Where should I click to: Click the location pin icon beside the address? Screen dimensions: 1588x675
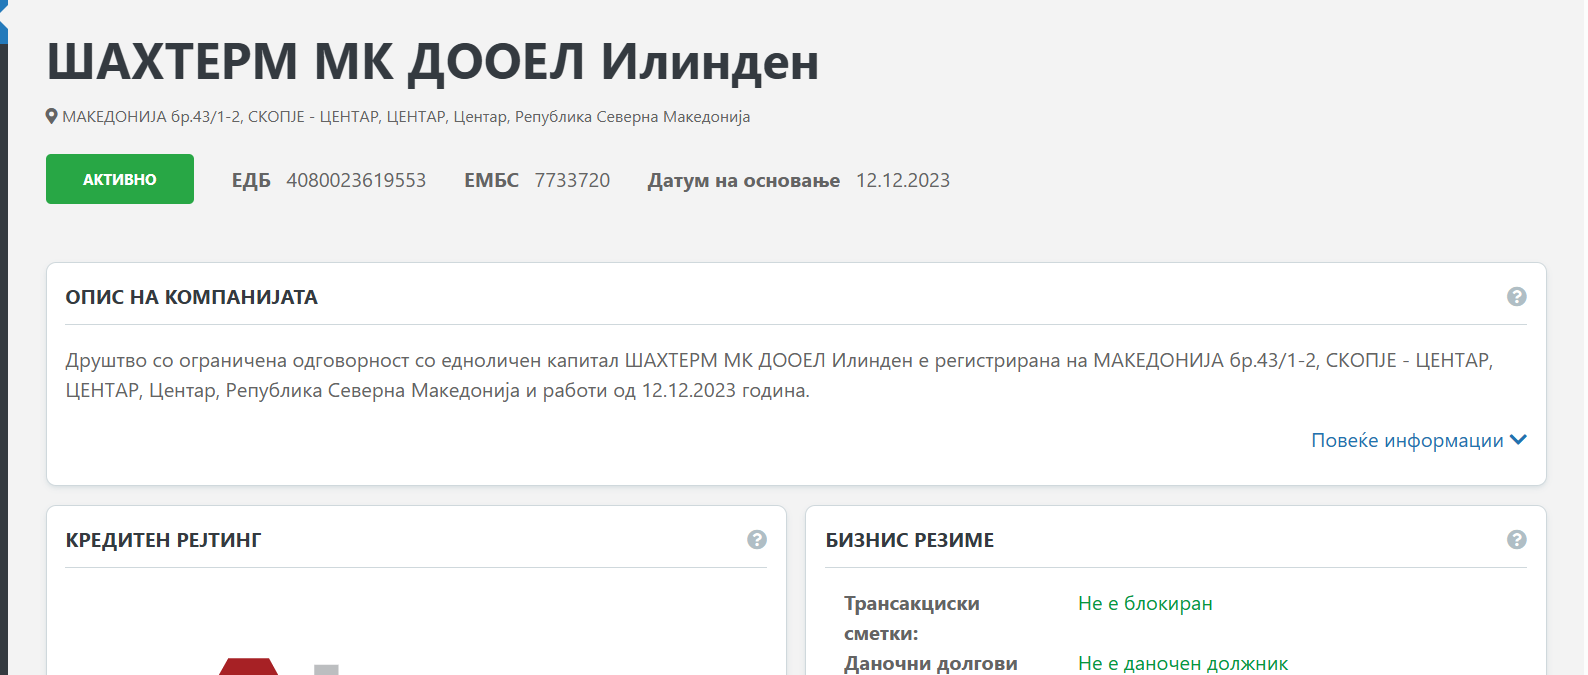click(52, 117)
